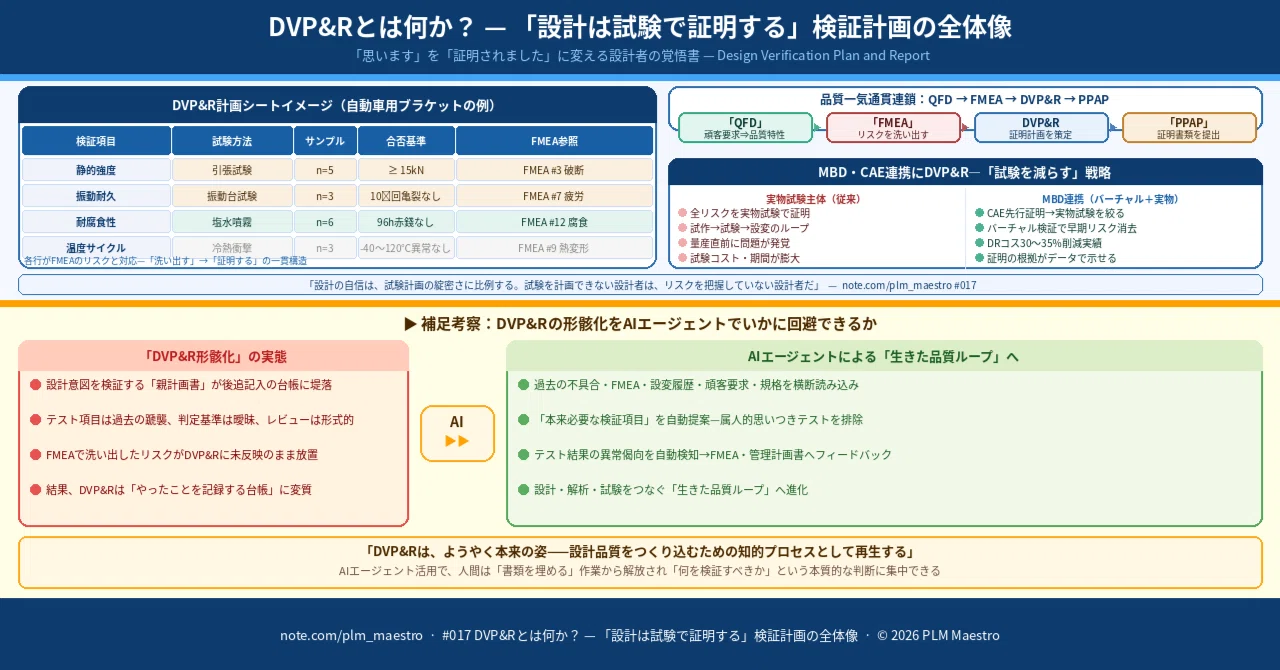The image size is (1280, 670).
Task: Select the 静的強度 row label
Action: point(96,170)
